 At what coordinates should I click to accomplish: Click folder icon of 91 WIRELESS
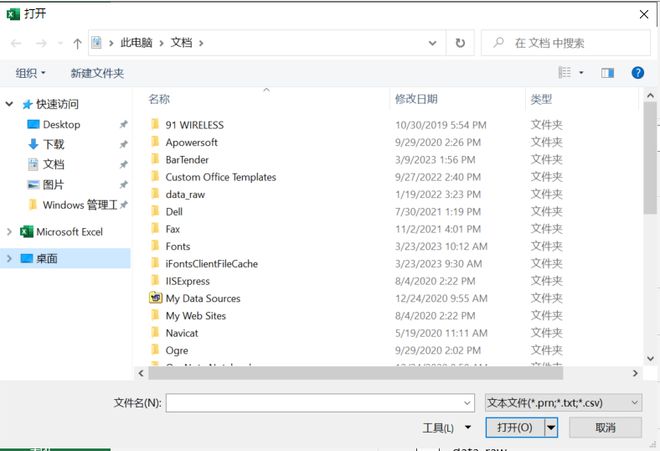155,124
